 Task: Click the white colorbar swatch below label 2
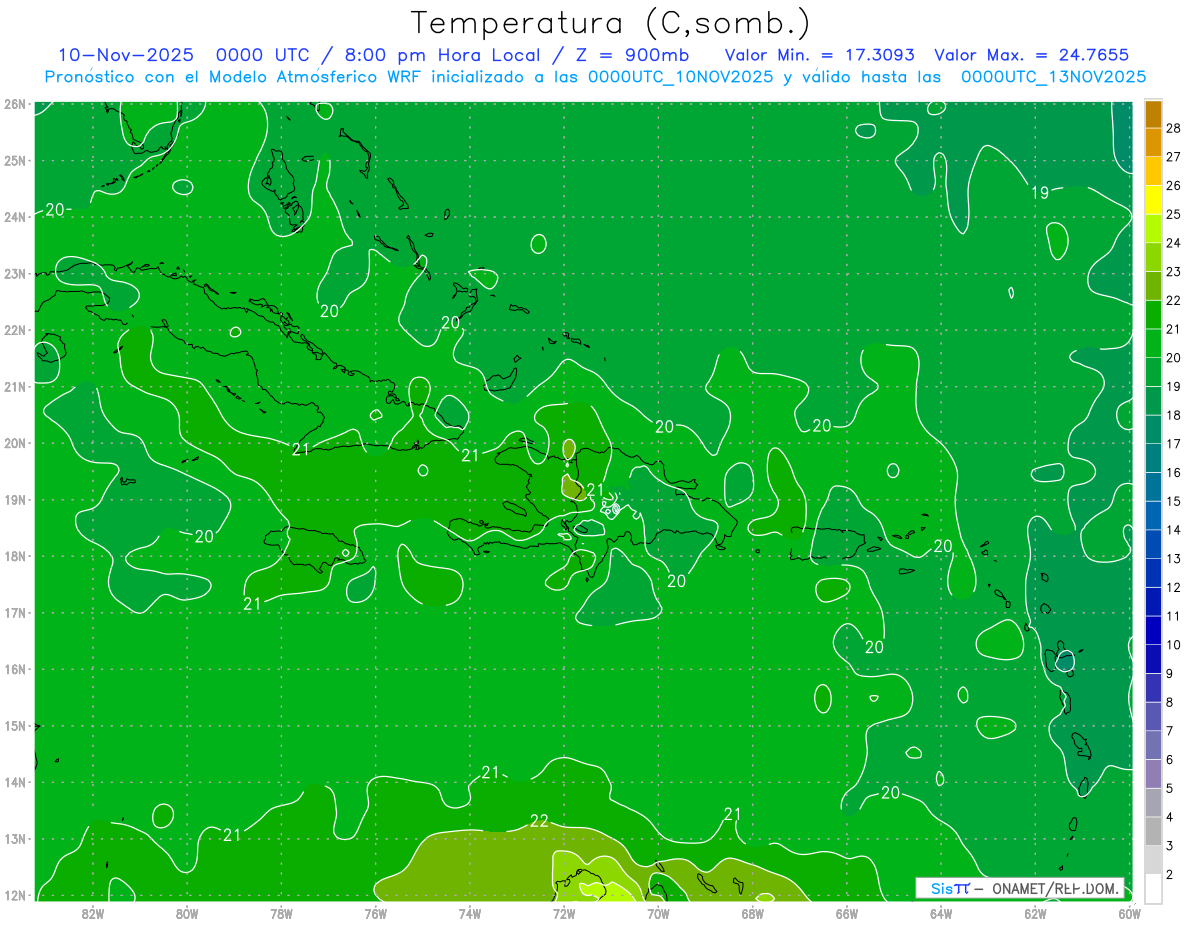point(1154,889)
